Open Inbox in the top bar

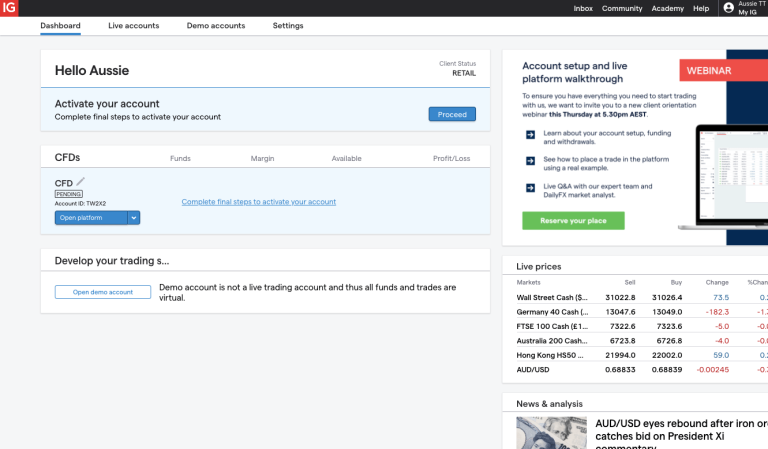point(583,8)
